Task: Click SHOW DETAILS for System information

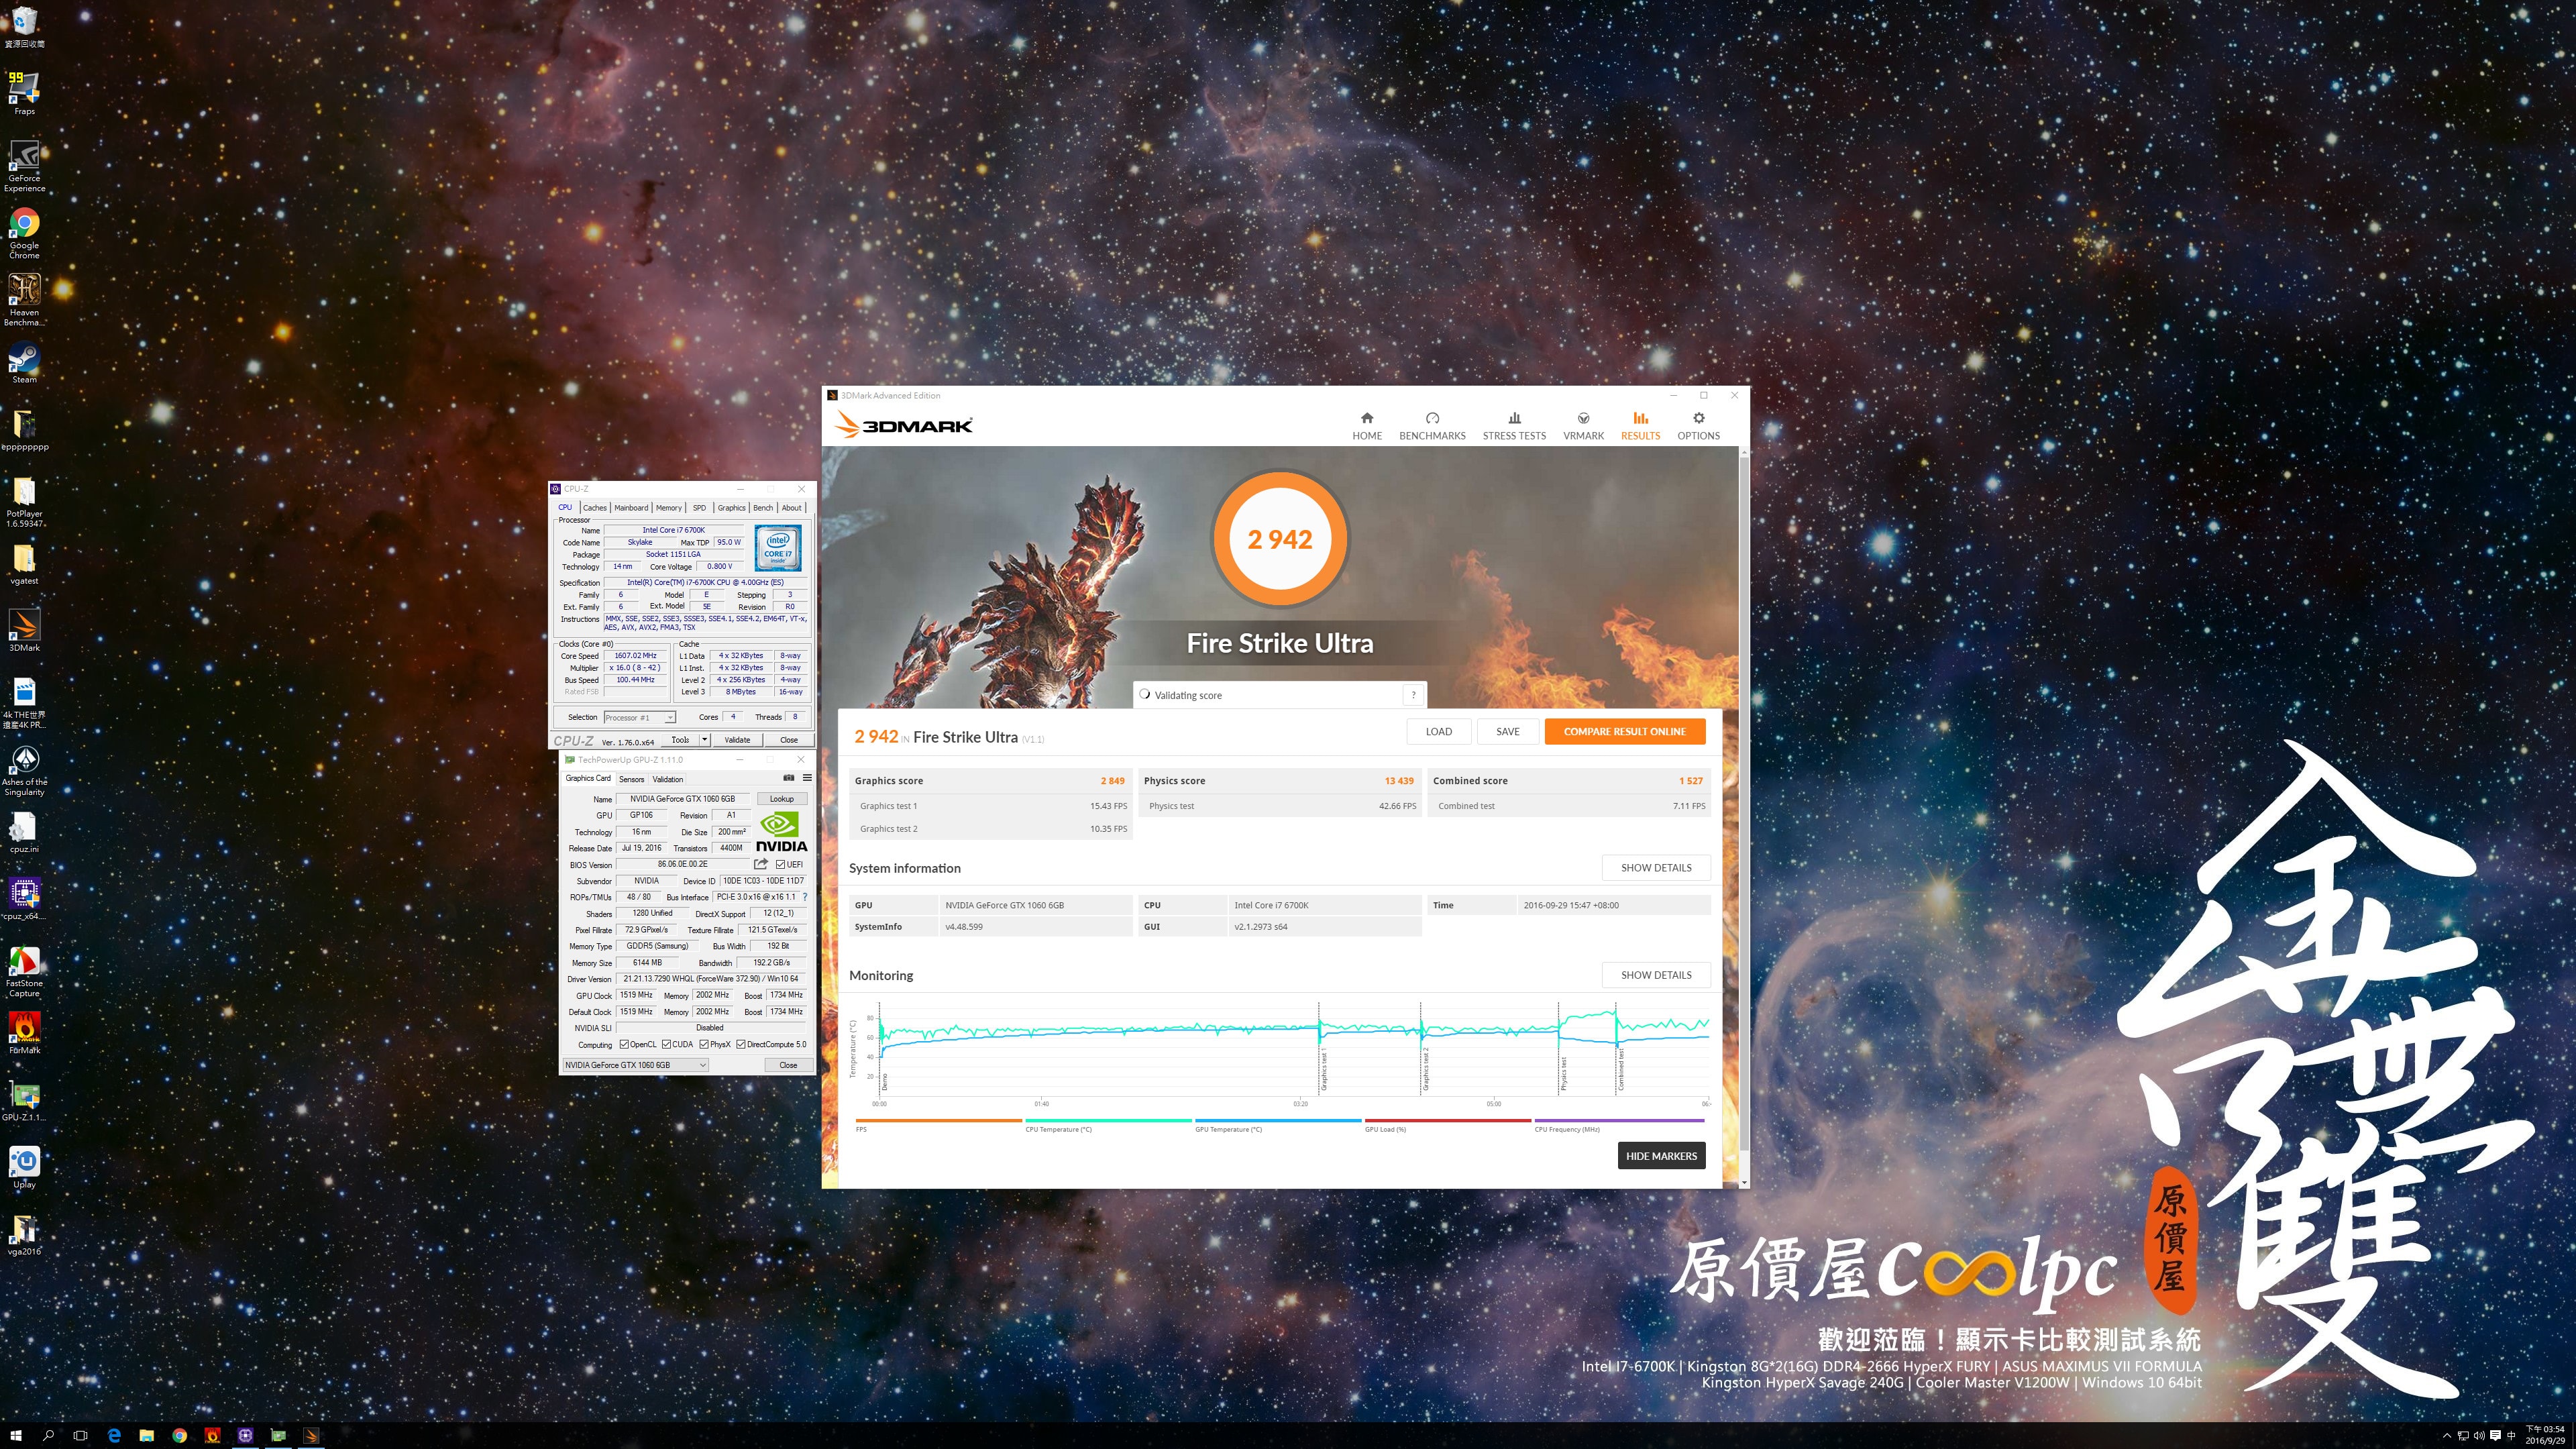Action: tap(1656, 868)
